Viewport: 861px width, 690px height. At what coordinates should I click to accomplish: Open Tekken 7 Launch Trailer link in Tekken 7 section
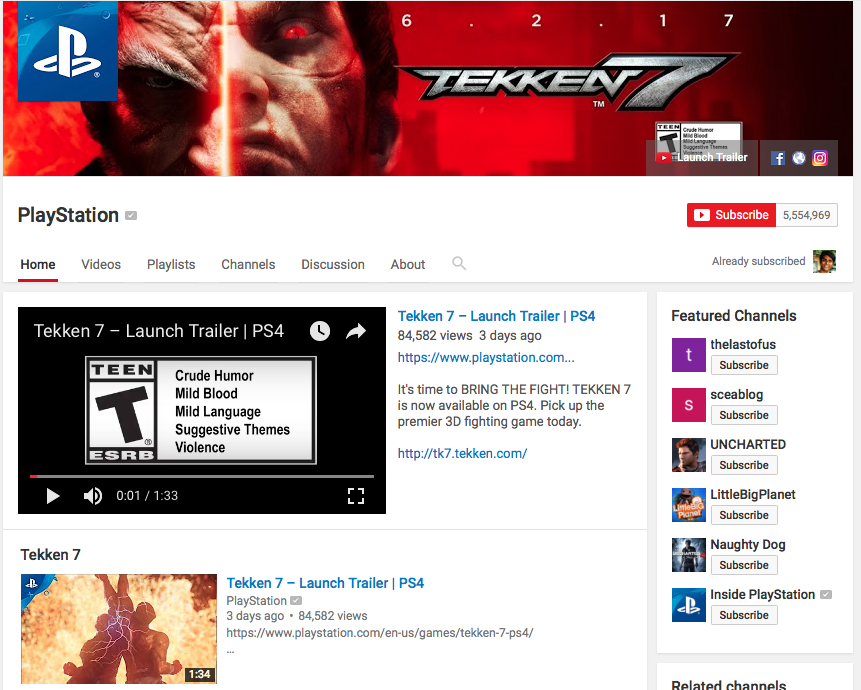click(325, 583)
